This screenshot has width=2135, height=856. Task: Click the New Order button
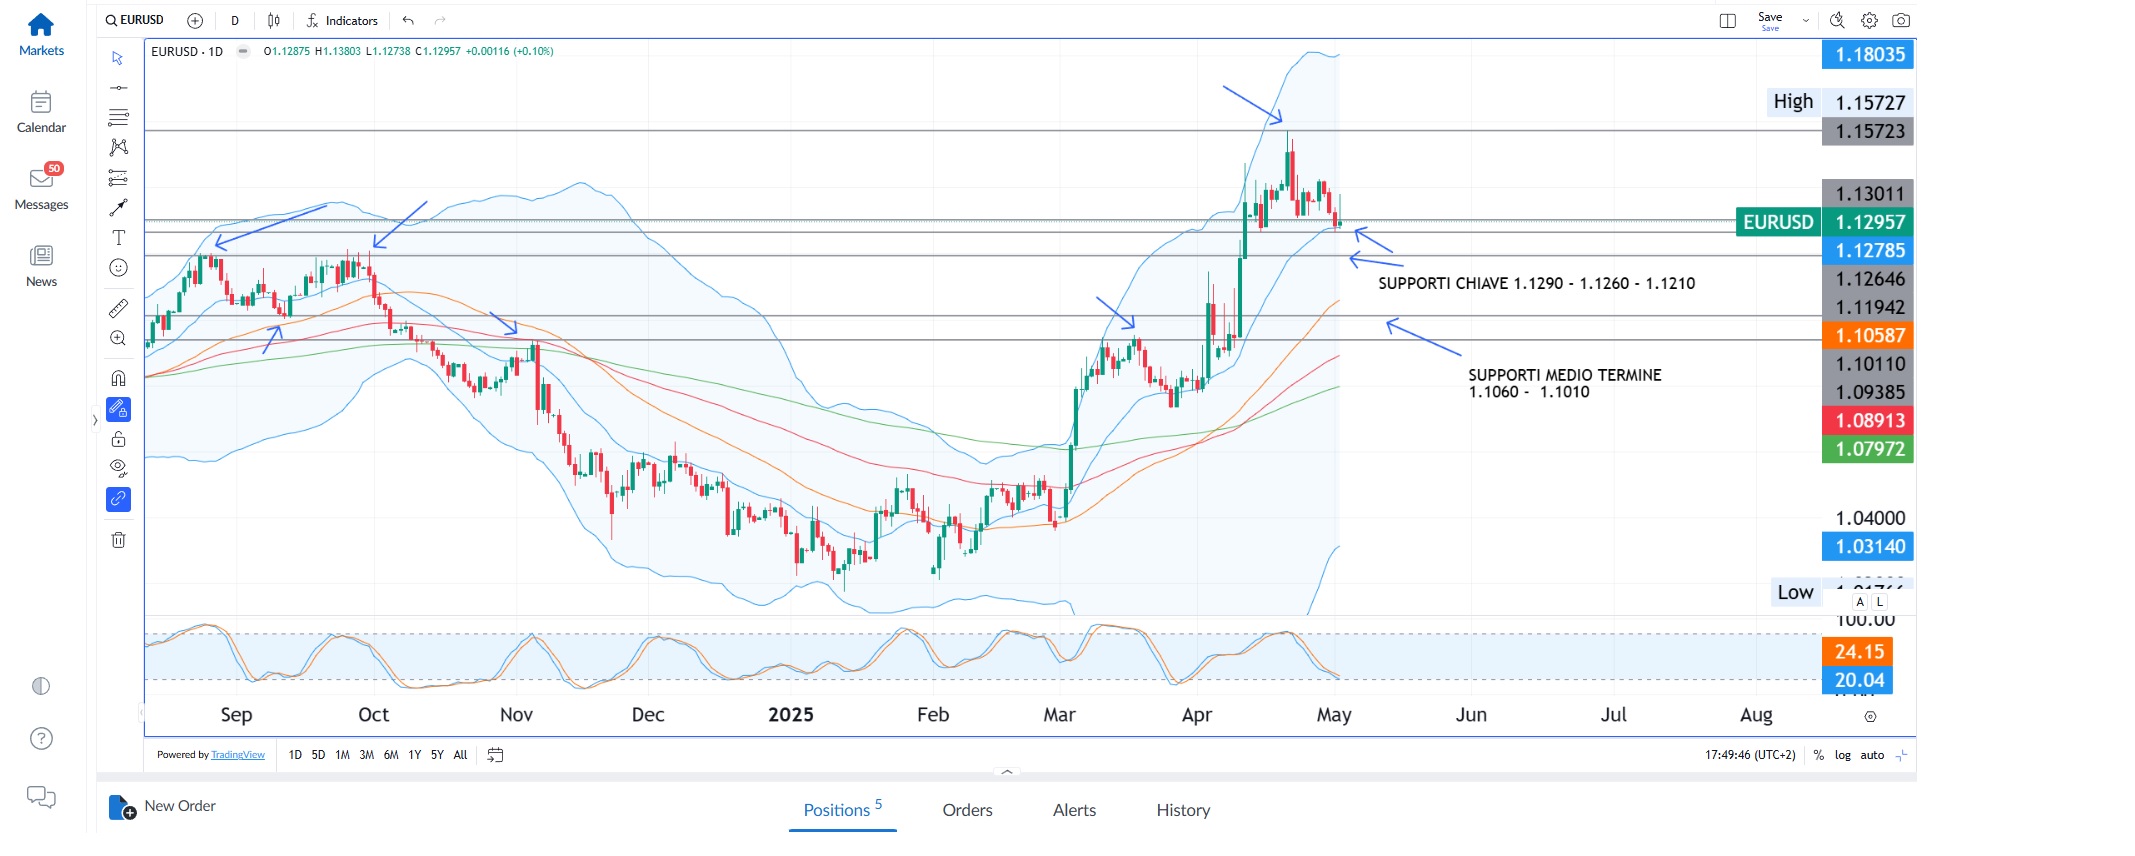162,806
